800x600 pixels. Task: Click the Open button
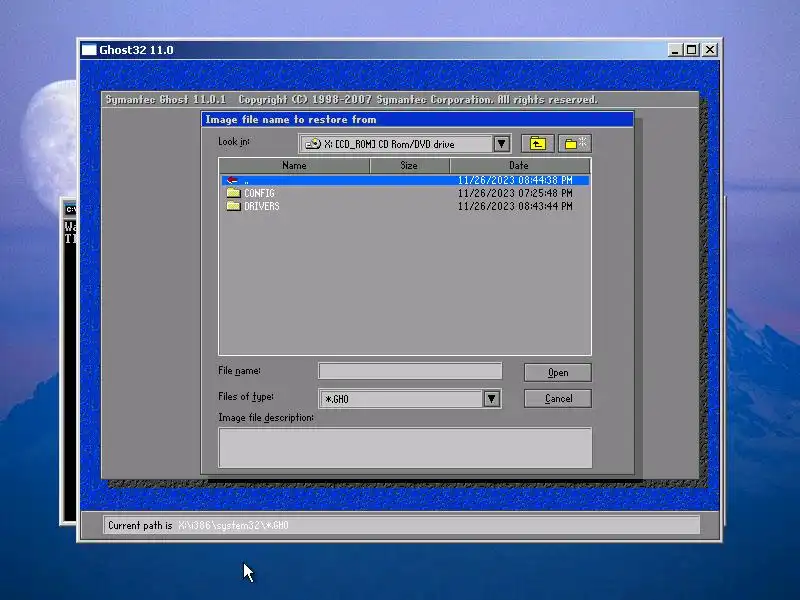pos(558,372)
